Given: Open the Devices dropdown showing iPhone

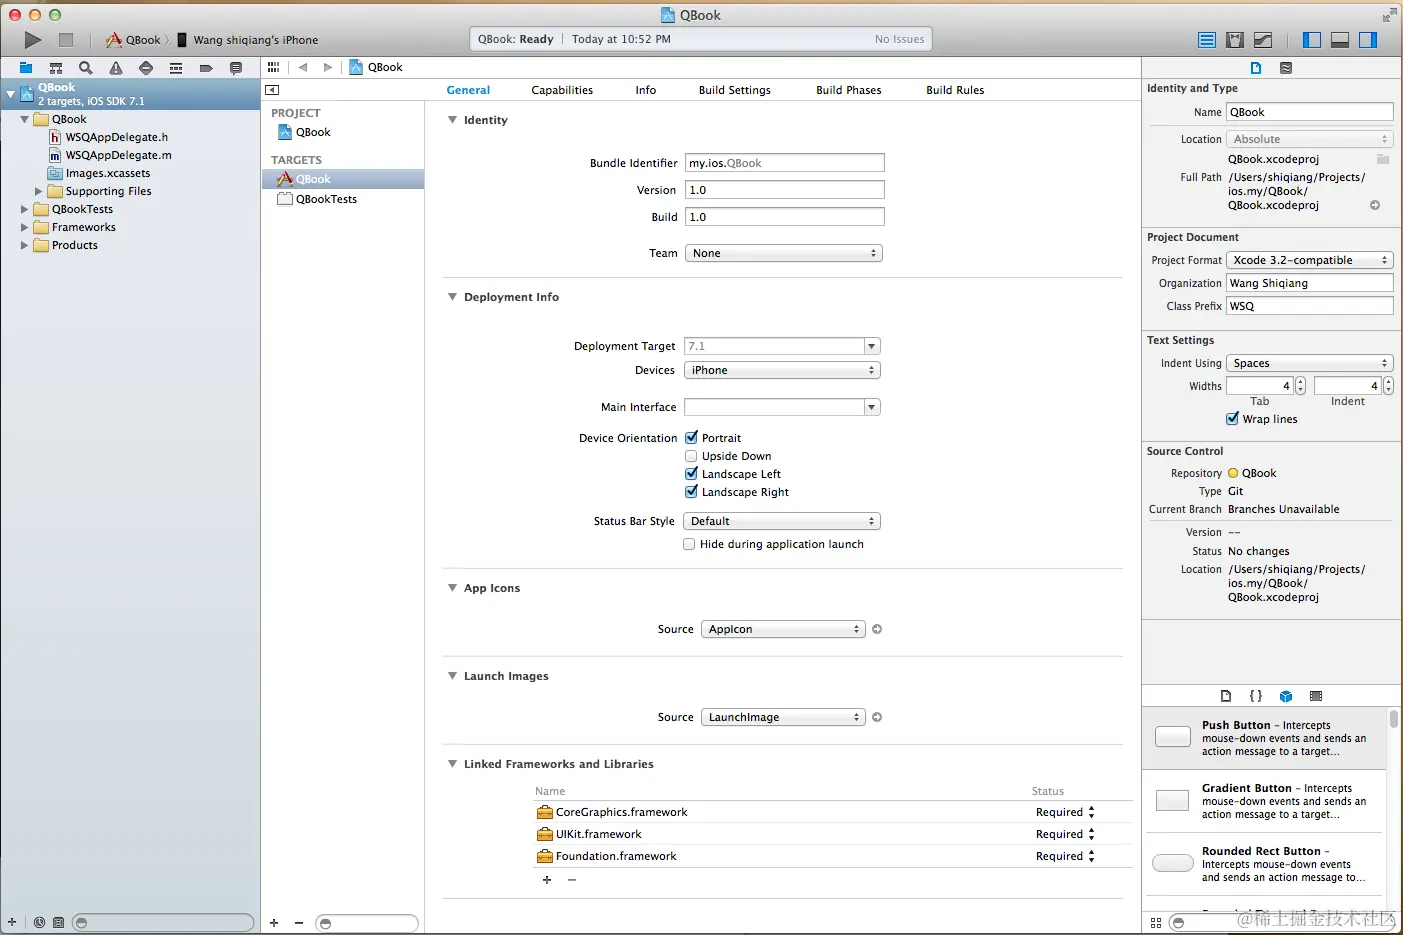Looking at the screenshot, I should [x=782, y=370].
